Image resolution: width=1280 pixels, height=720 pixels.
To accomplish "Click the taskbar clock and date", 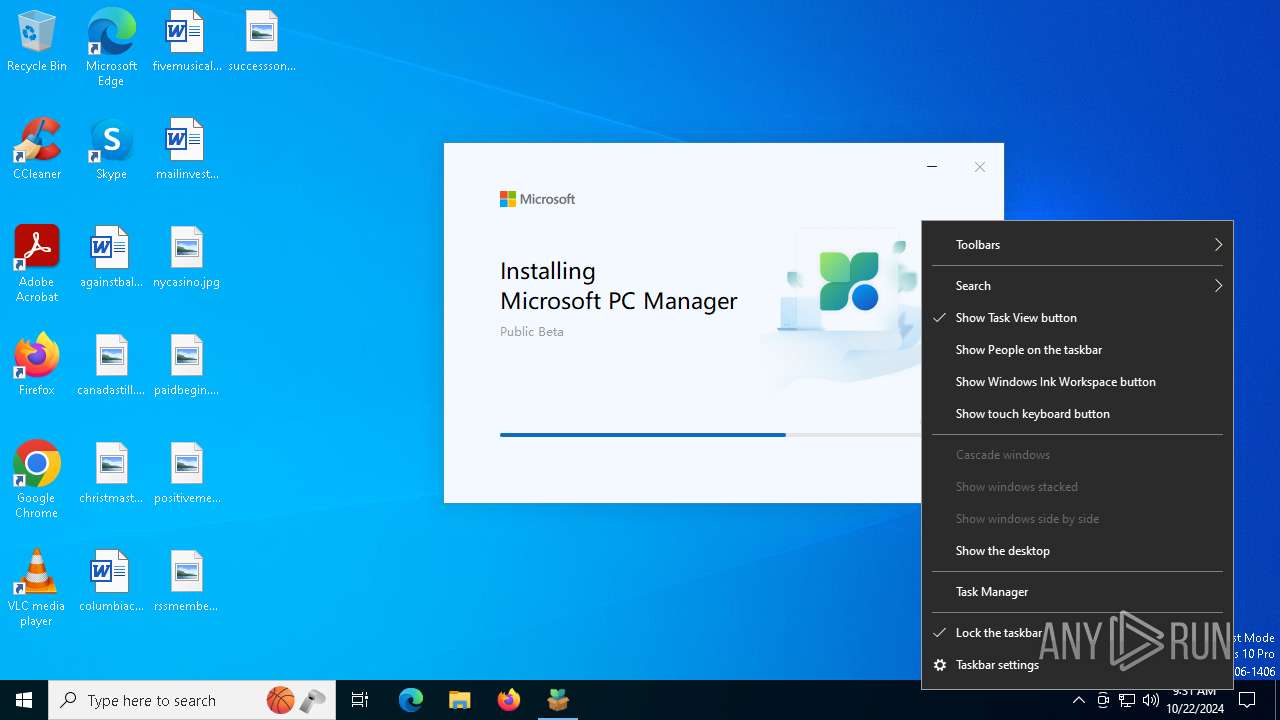I will 1195,700.
